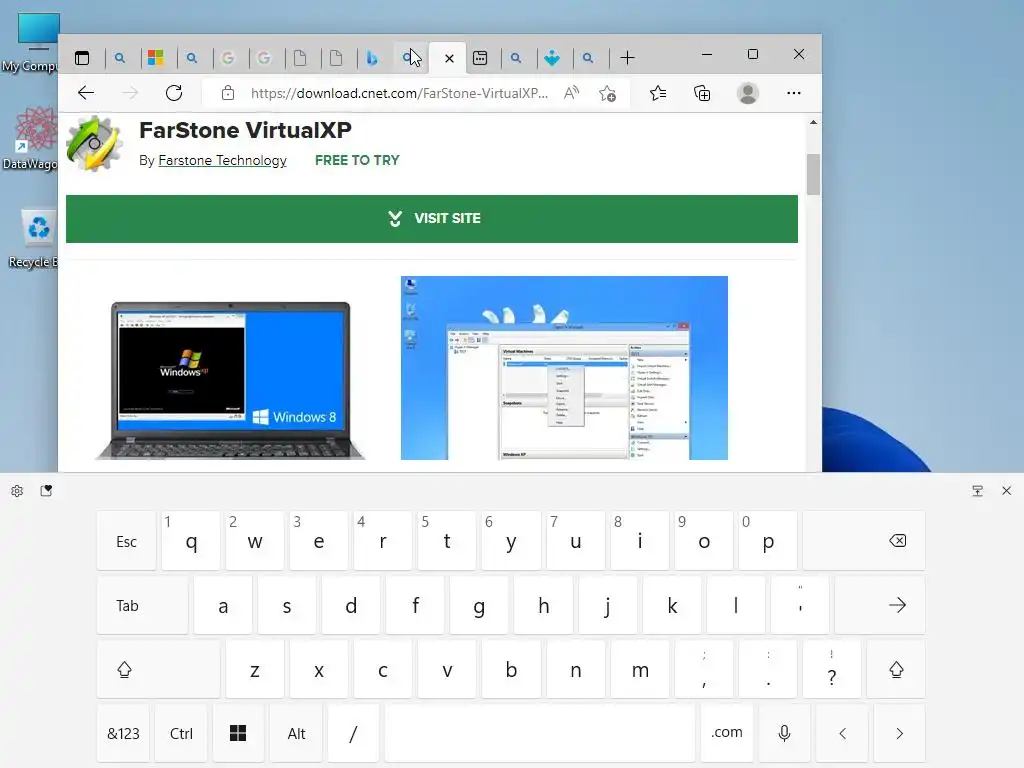Open the Farstone Technology developer link
This screenshot has width=1024, height=768.
222,161
